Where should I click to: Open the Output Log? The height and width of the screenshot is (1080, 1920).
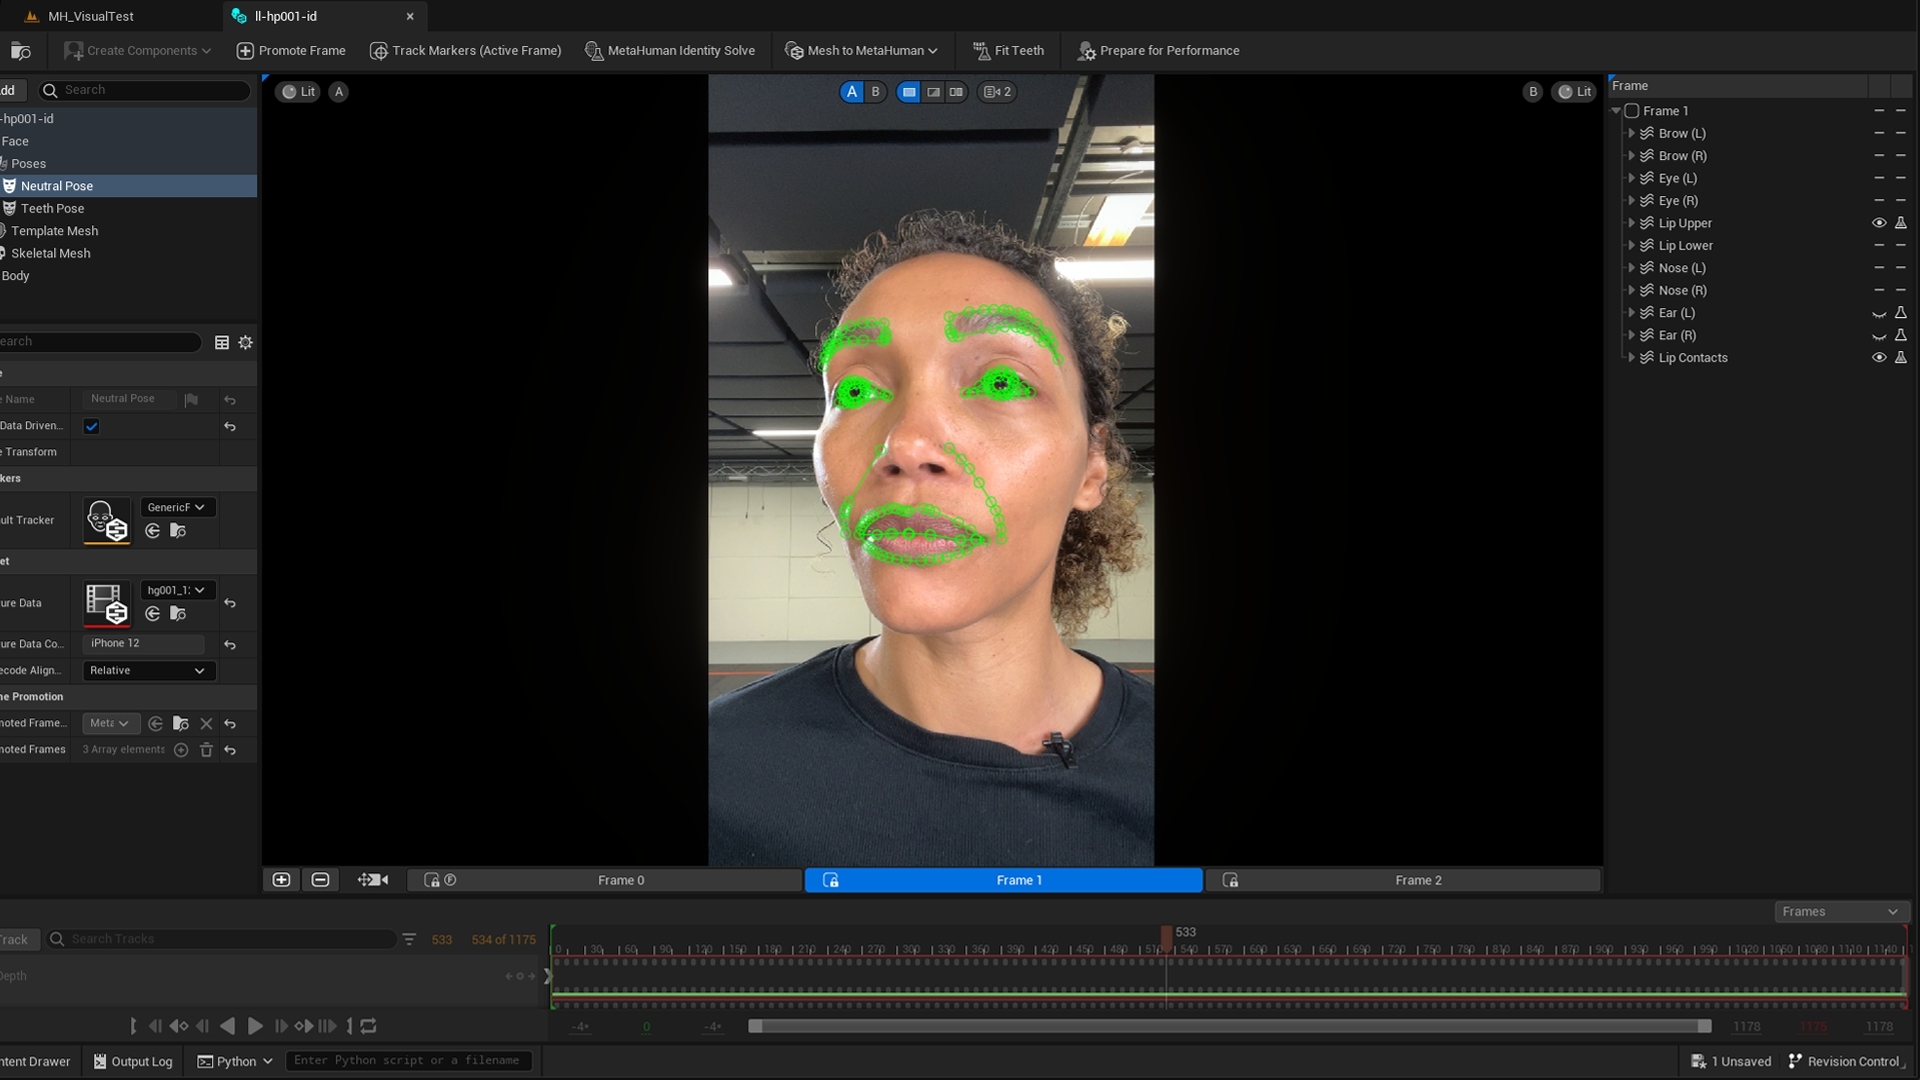(x=133, y=1061)
